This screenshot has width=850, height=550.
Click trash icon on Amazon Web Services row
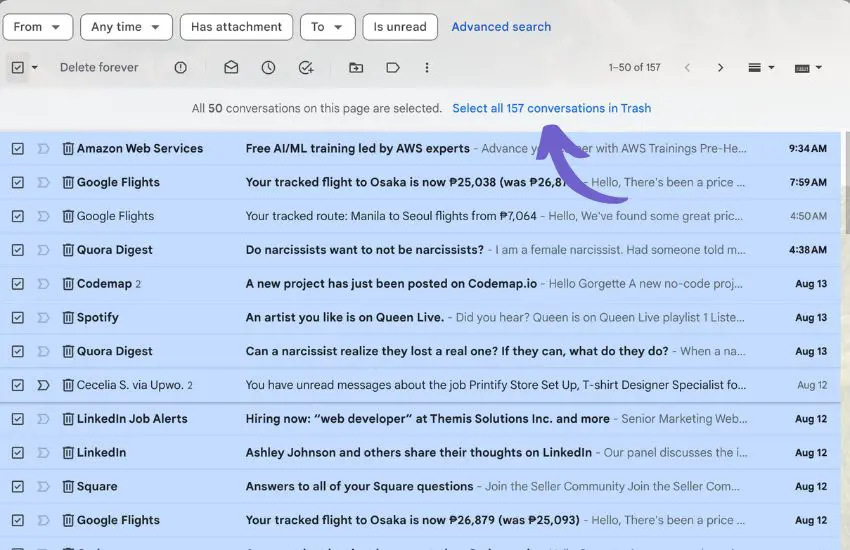(x=68, y=148)
